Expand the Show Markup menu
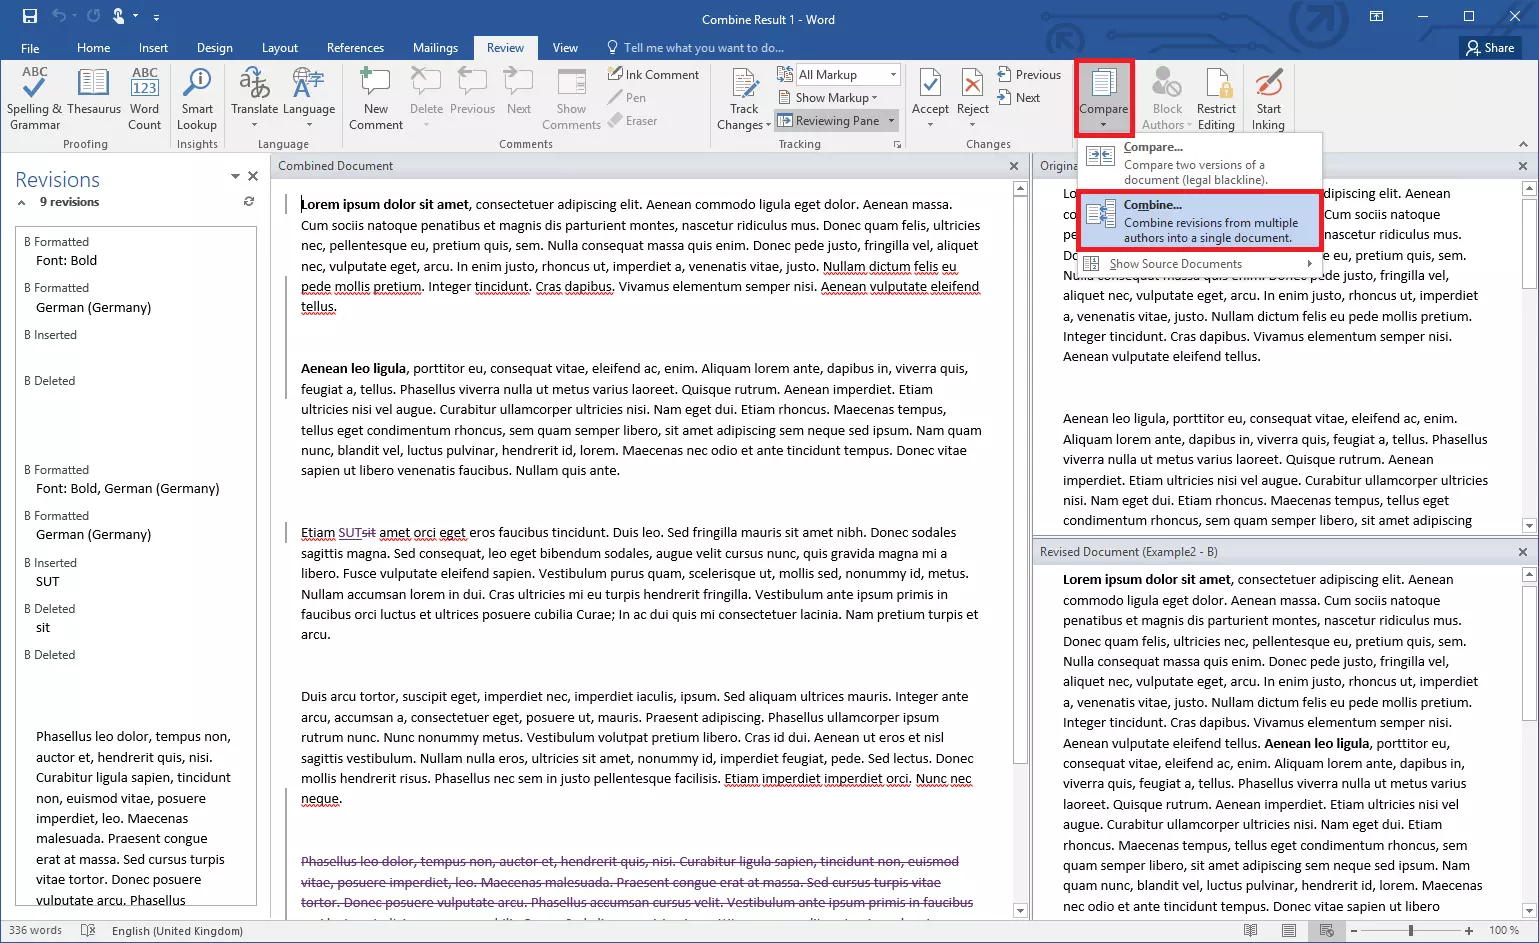1539x943 pixels. coord(828,97)
